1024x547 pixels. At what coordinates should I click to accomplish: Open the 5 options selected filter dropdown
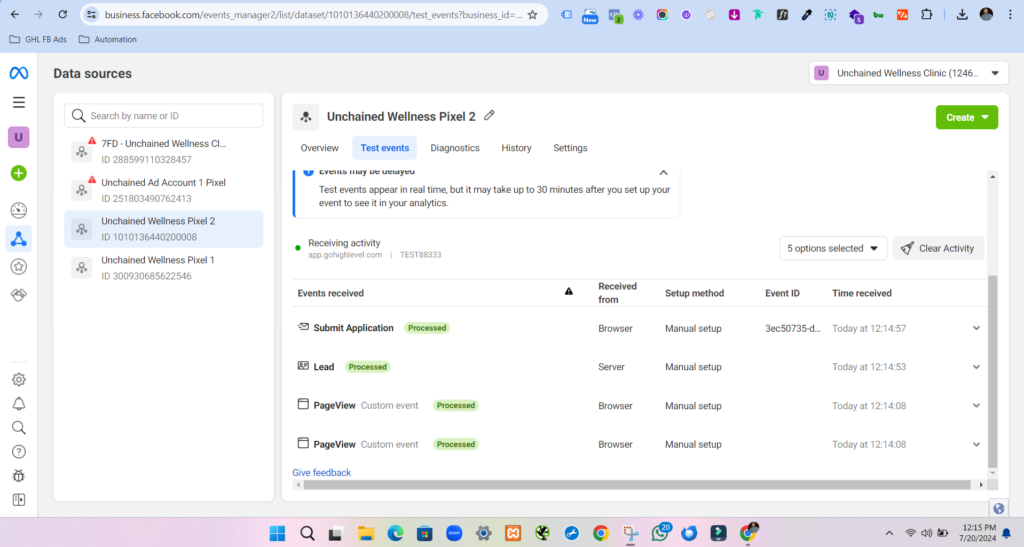point(833,248)
